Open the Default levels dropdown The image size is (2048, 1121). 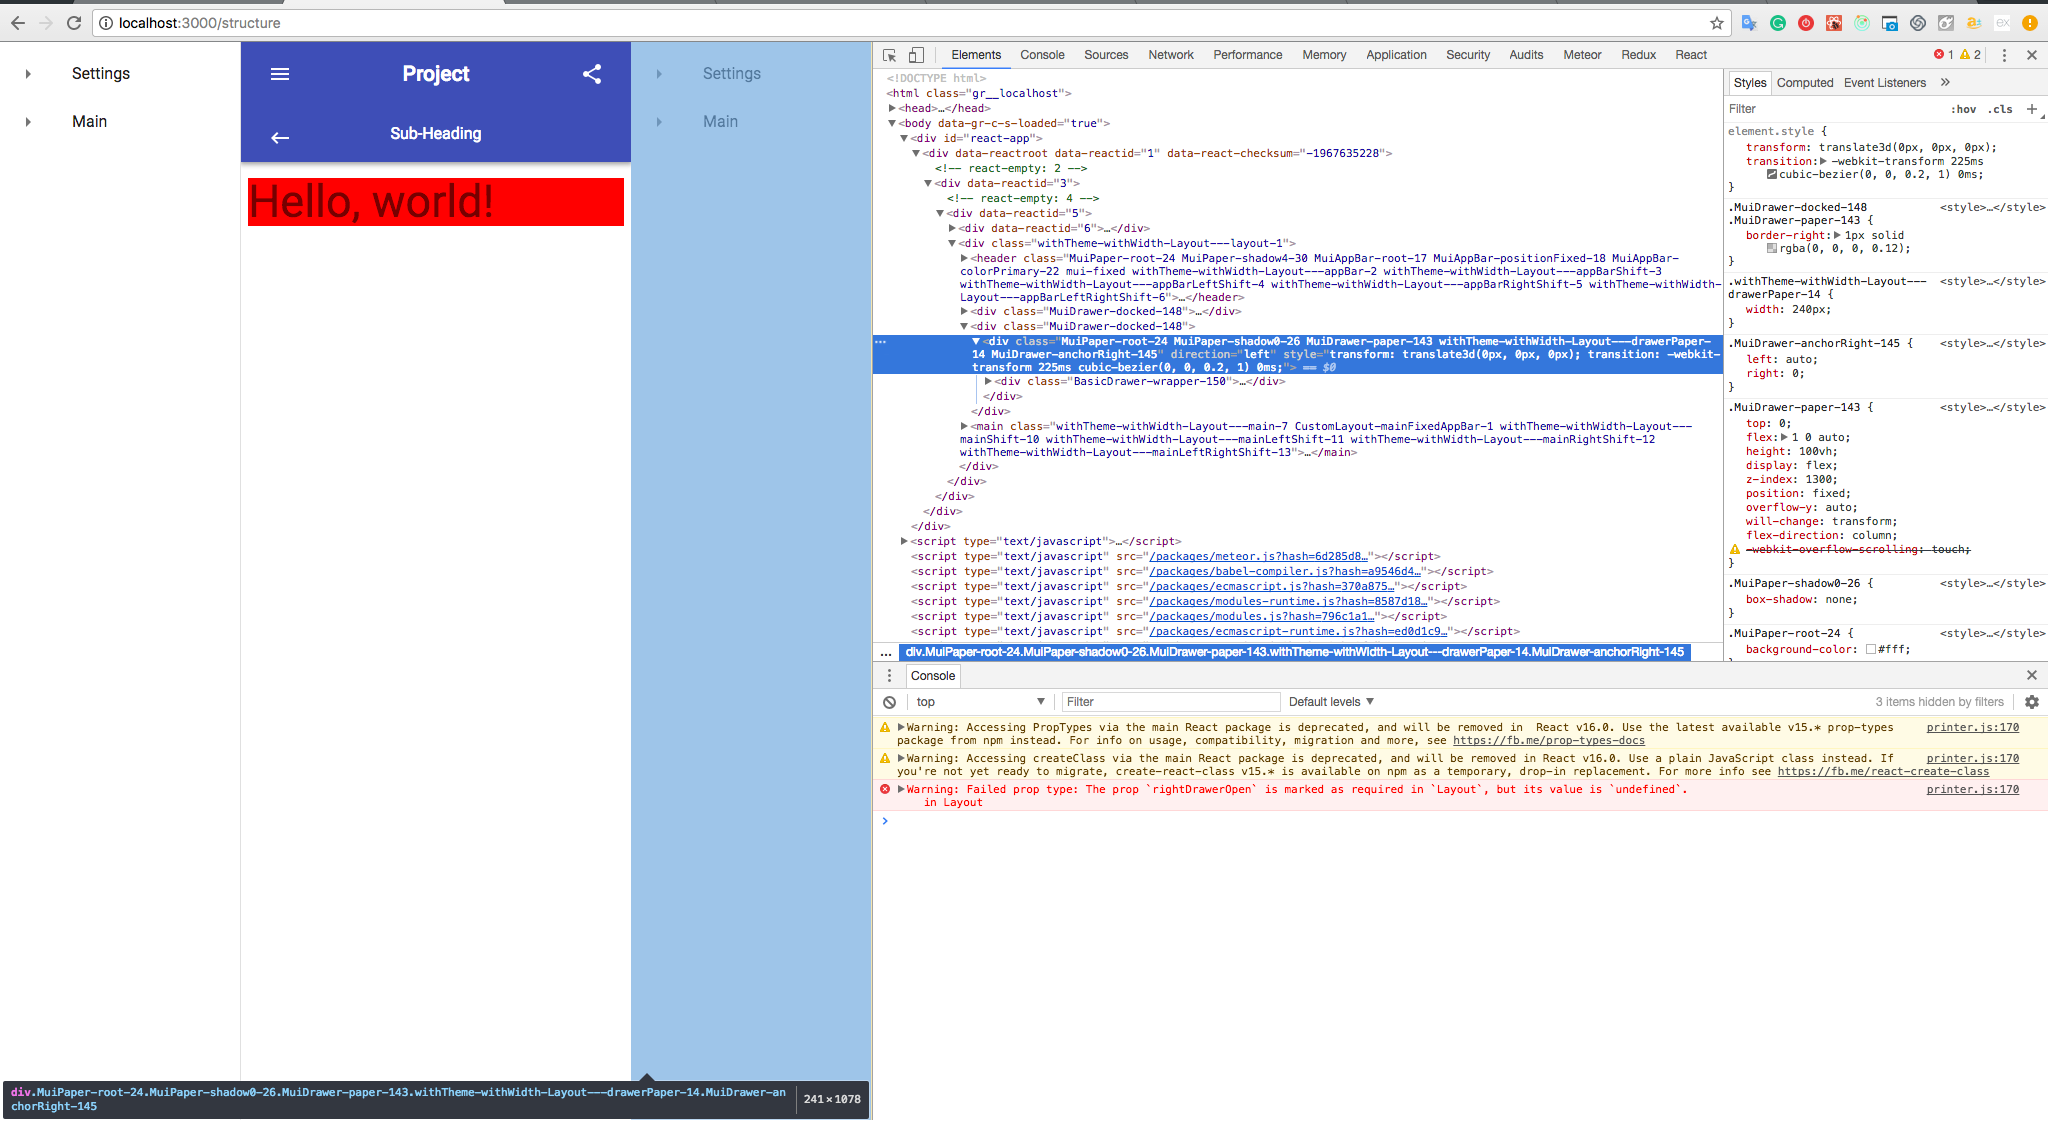coord(1331,702)
